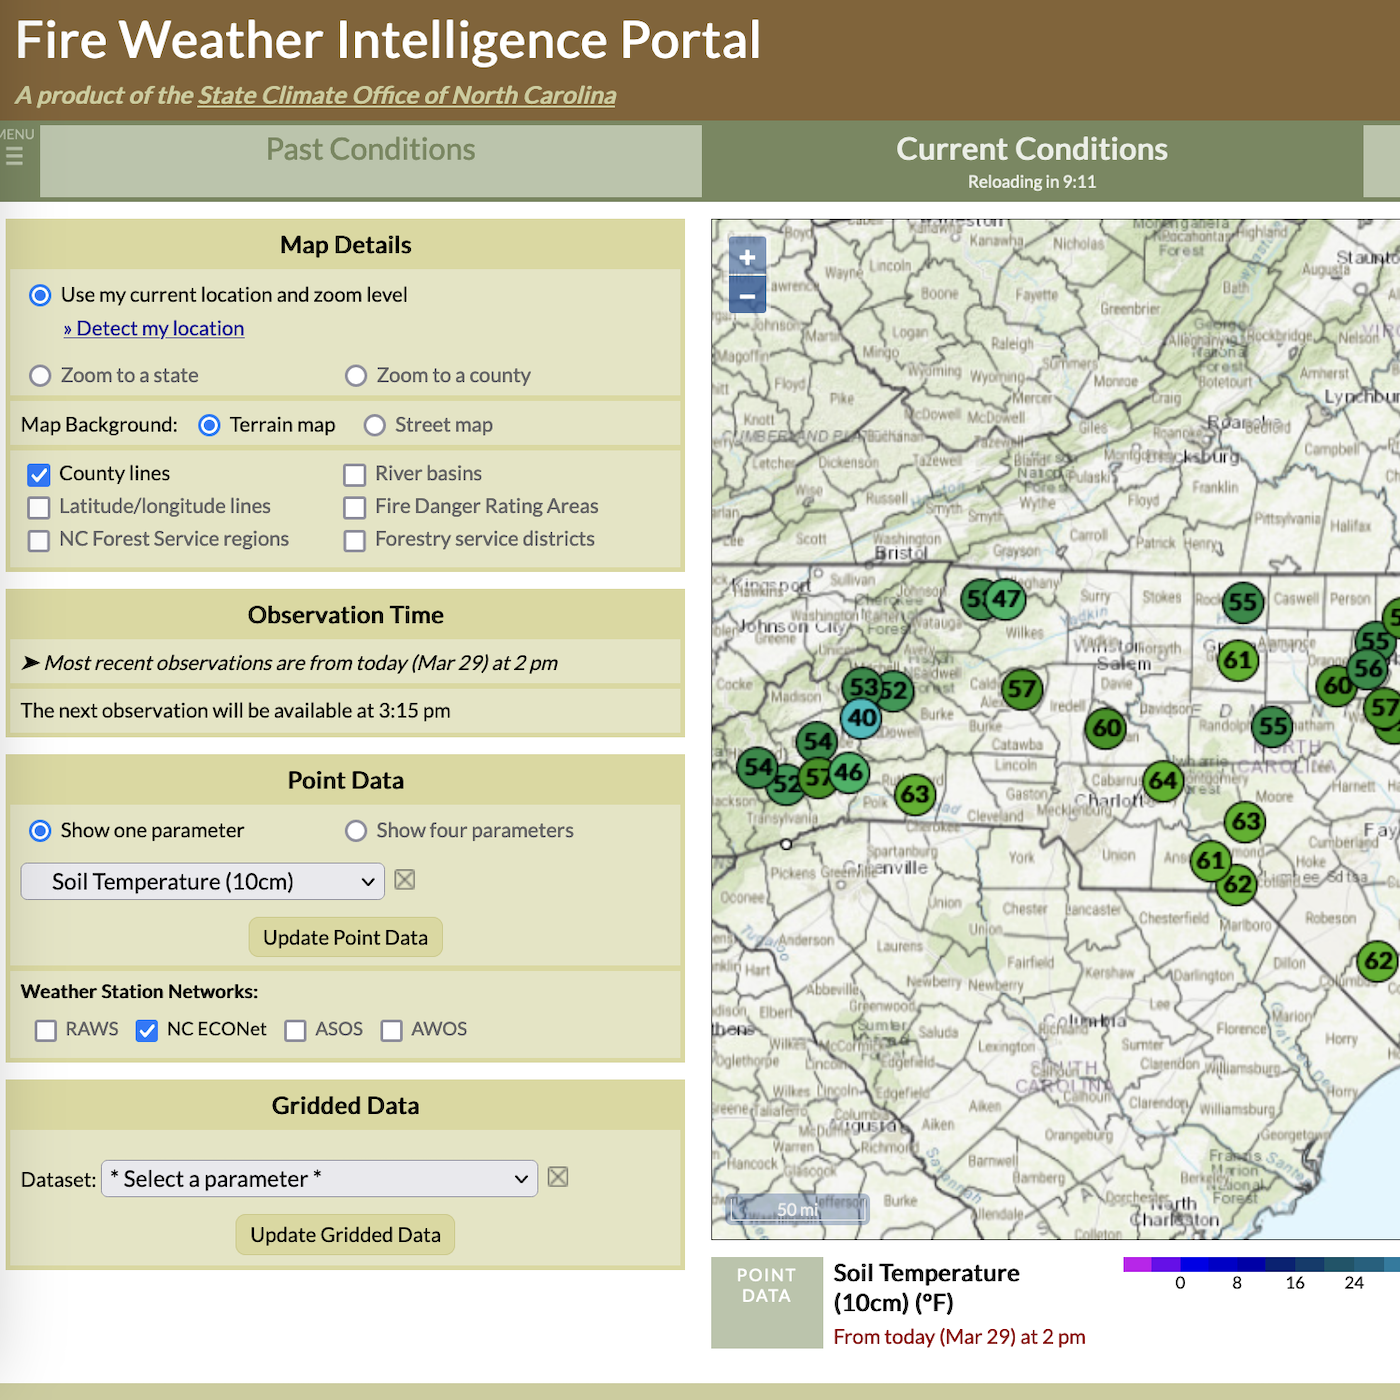Image resolution: width=1400 pixels, height=1400 pixels.
Task: Select the station marker showing 64
Action: click(x=1162, y=781)
